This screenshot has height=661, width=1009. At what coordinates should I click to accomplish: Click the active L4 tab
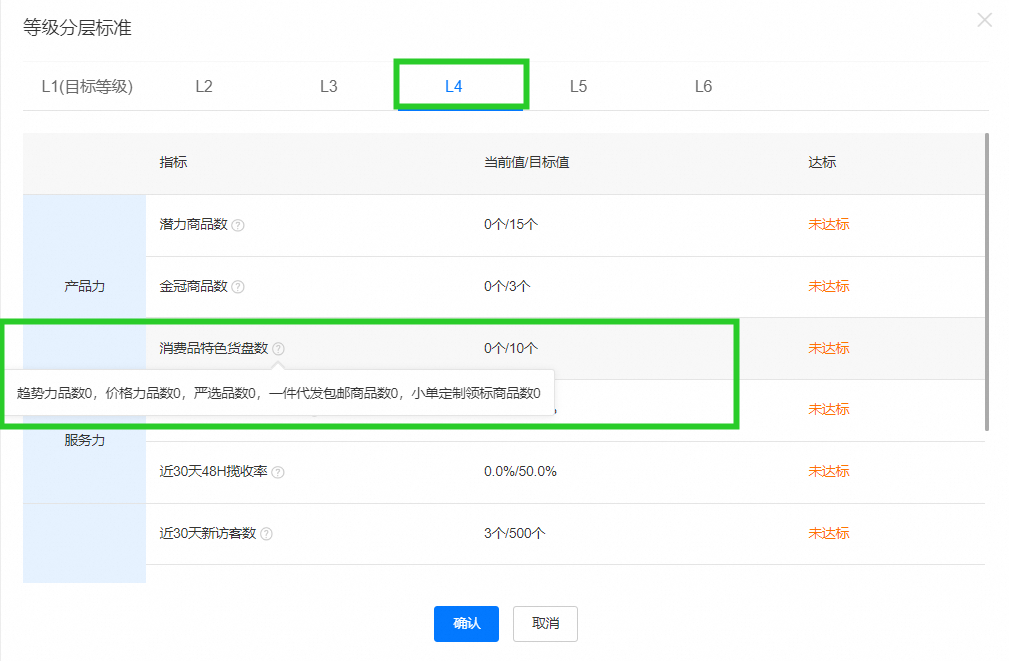454,86
